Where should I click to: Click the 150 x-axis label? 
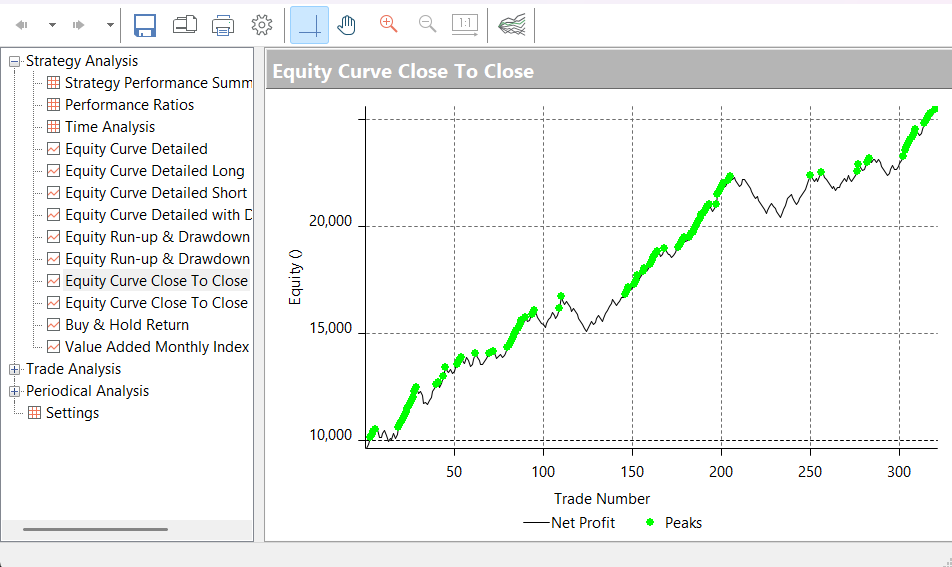pos(632,472)
